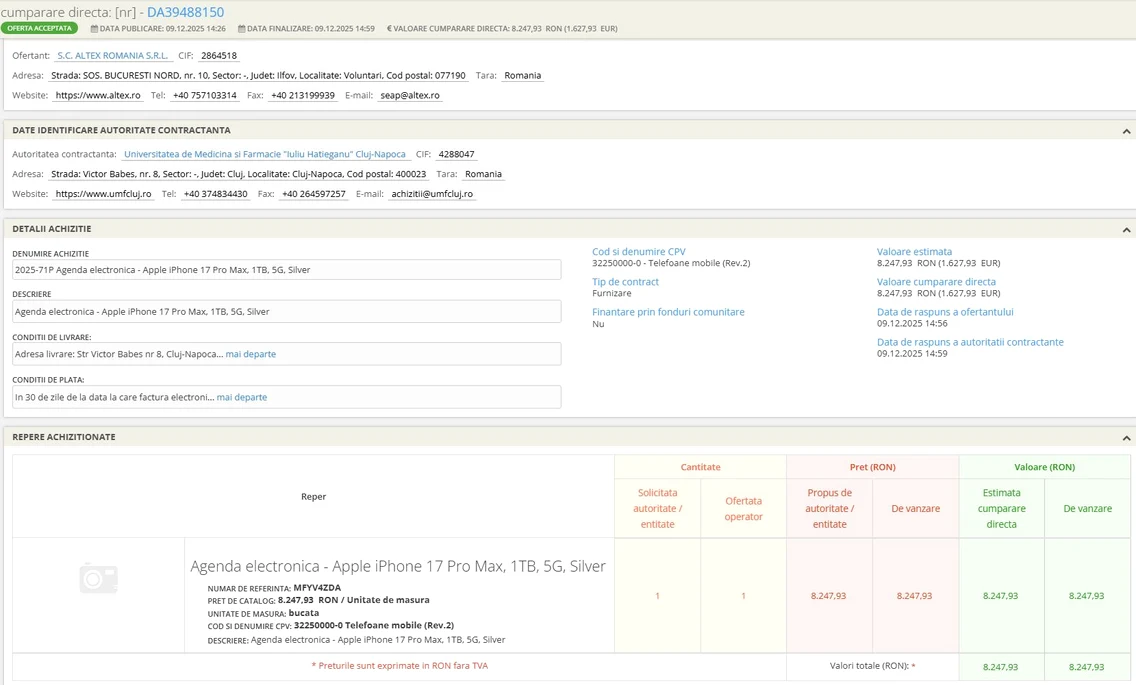Click reference number MFYV4ZDA
The image size is (1136, 685).
317,588
